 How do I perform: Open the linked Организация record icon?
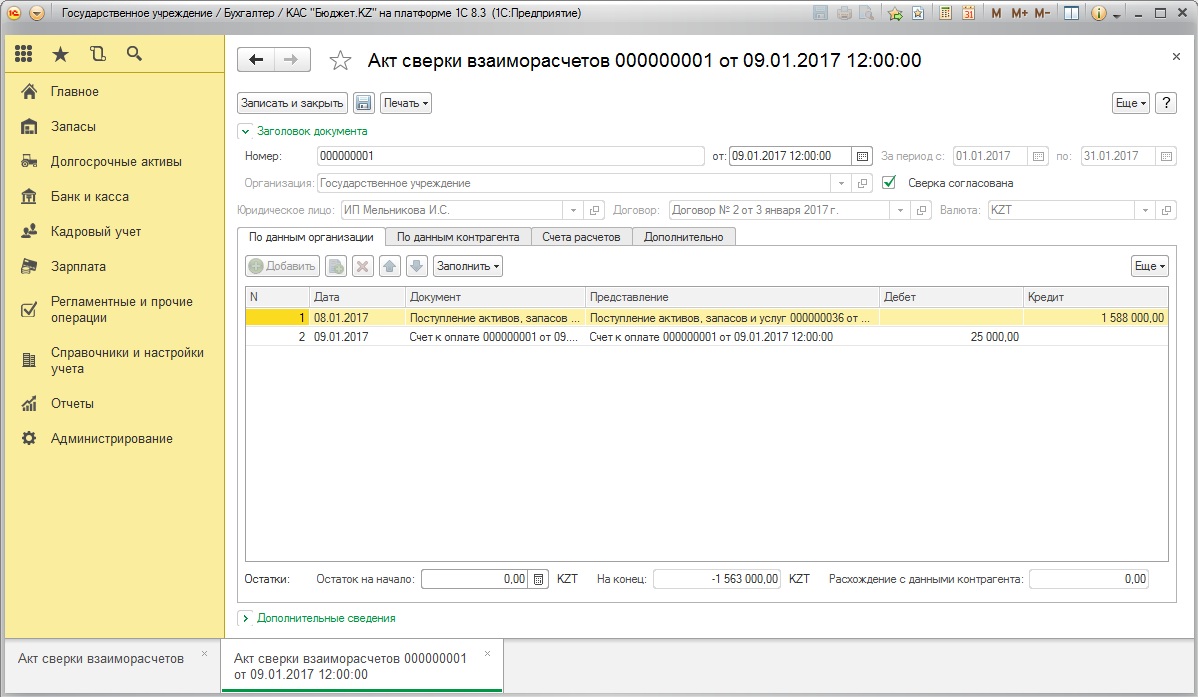862,183
